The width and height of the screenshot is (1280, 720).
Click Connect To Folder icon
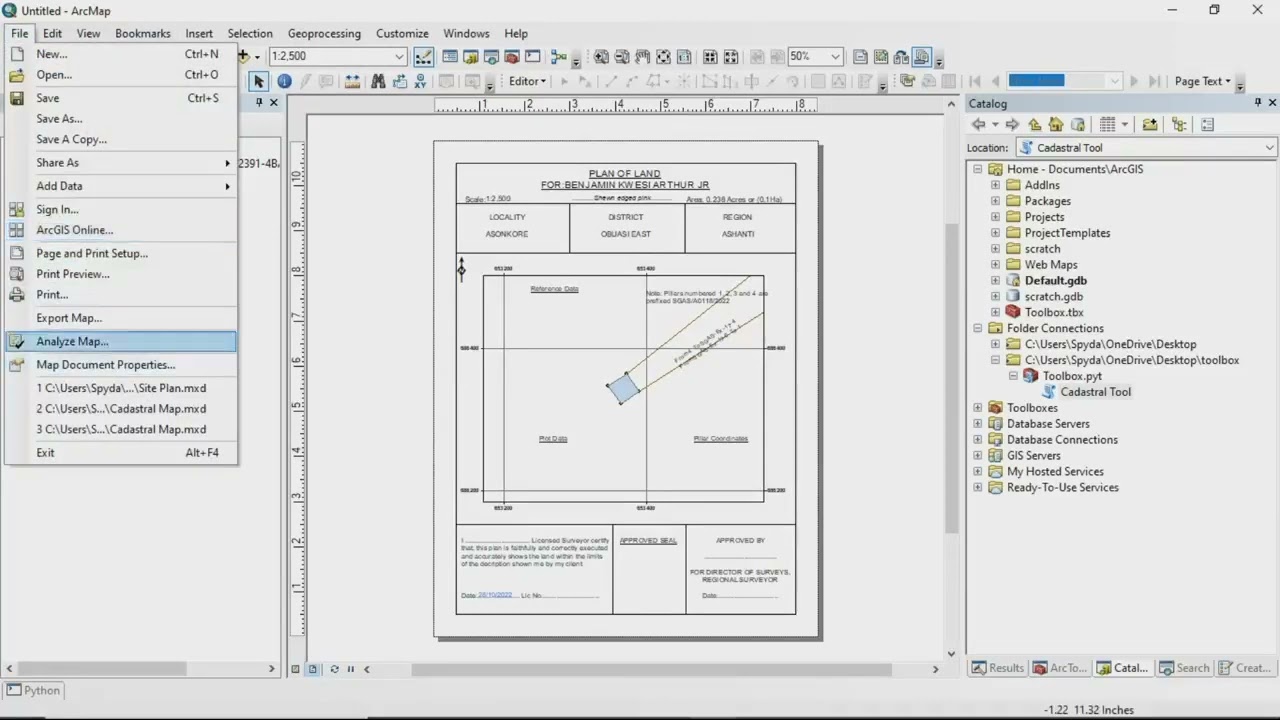click(1150, 124)
